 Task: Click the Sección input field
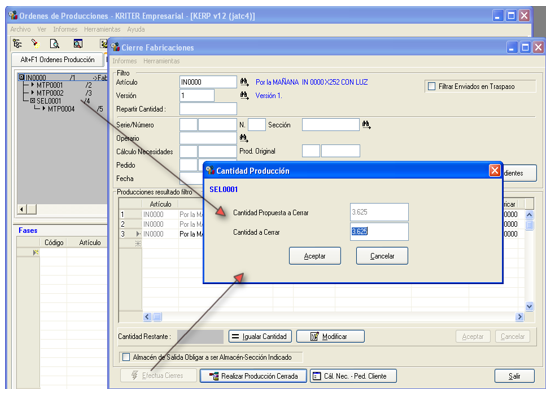(x=331, y=124)
